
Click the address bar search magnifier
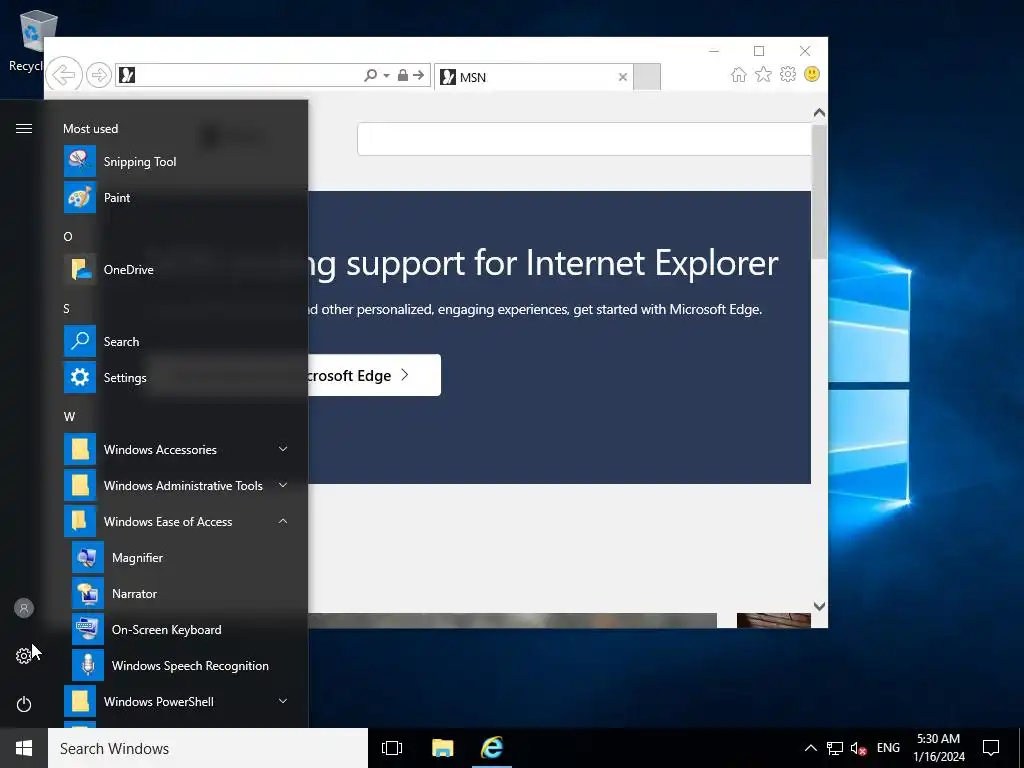370,76
